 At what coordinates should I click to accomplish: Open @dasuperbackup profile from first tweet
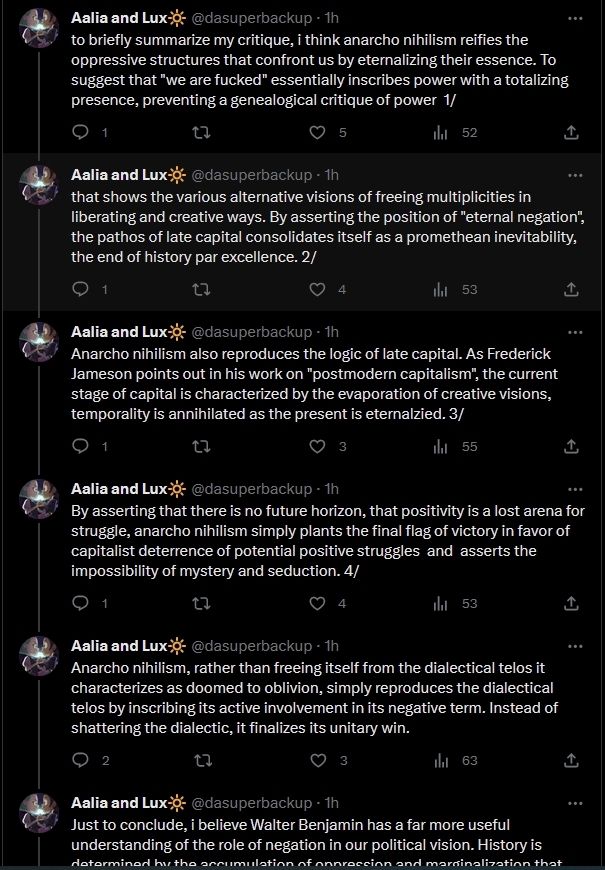(x=252, y=18)
